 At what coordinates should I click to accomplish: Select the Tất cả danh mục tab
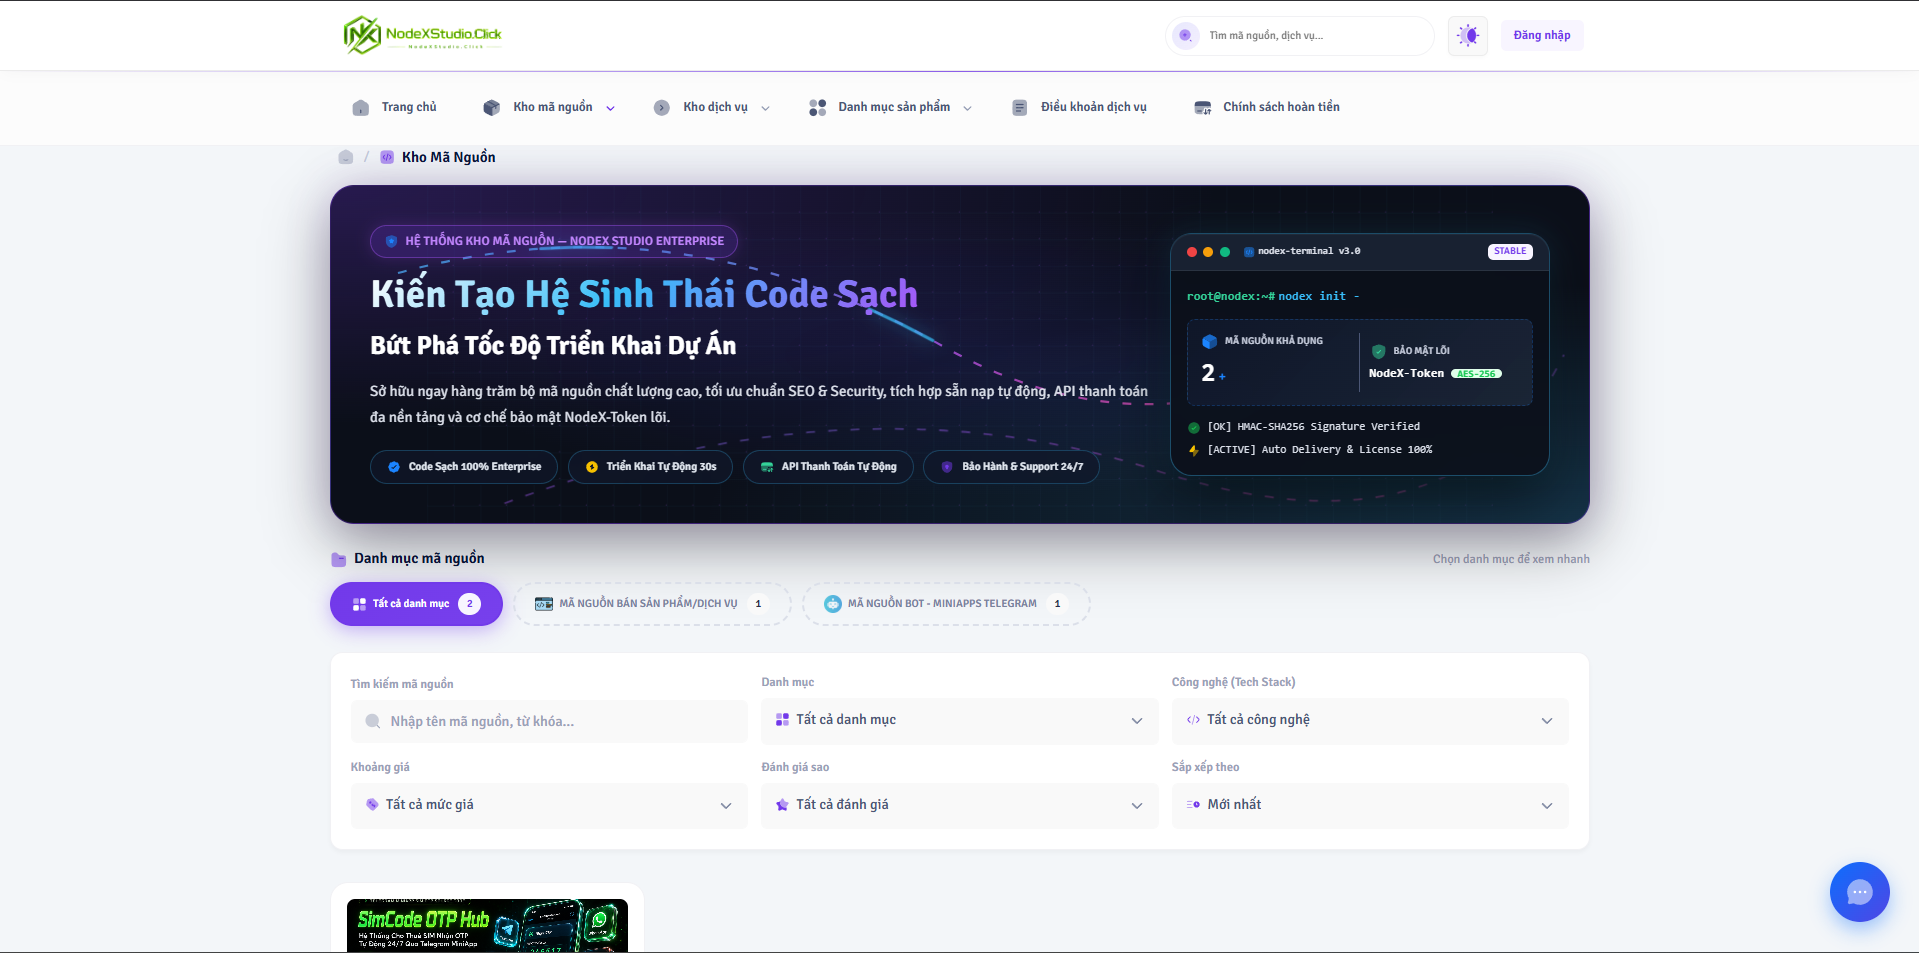pyautogui.click(x=416, y=604)
